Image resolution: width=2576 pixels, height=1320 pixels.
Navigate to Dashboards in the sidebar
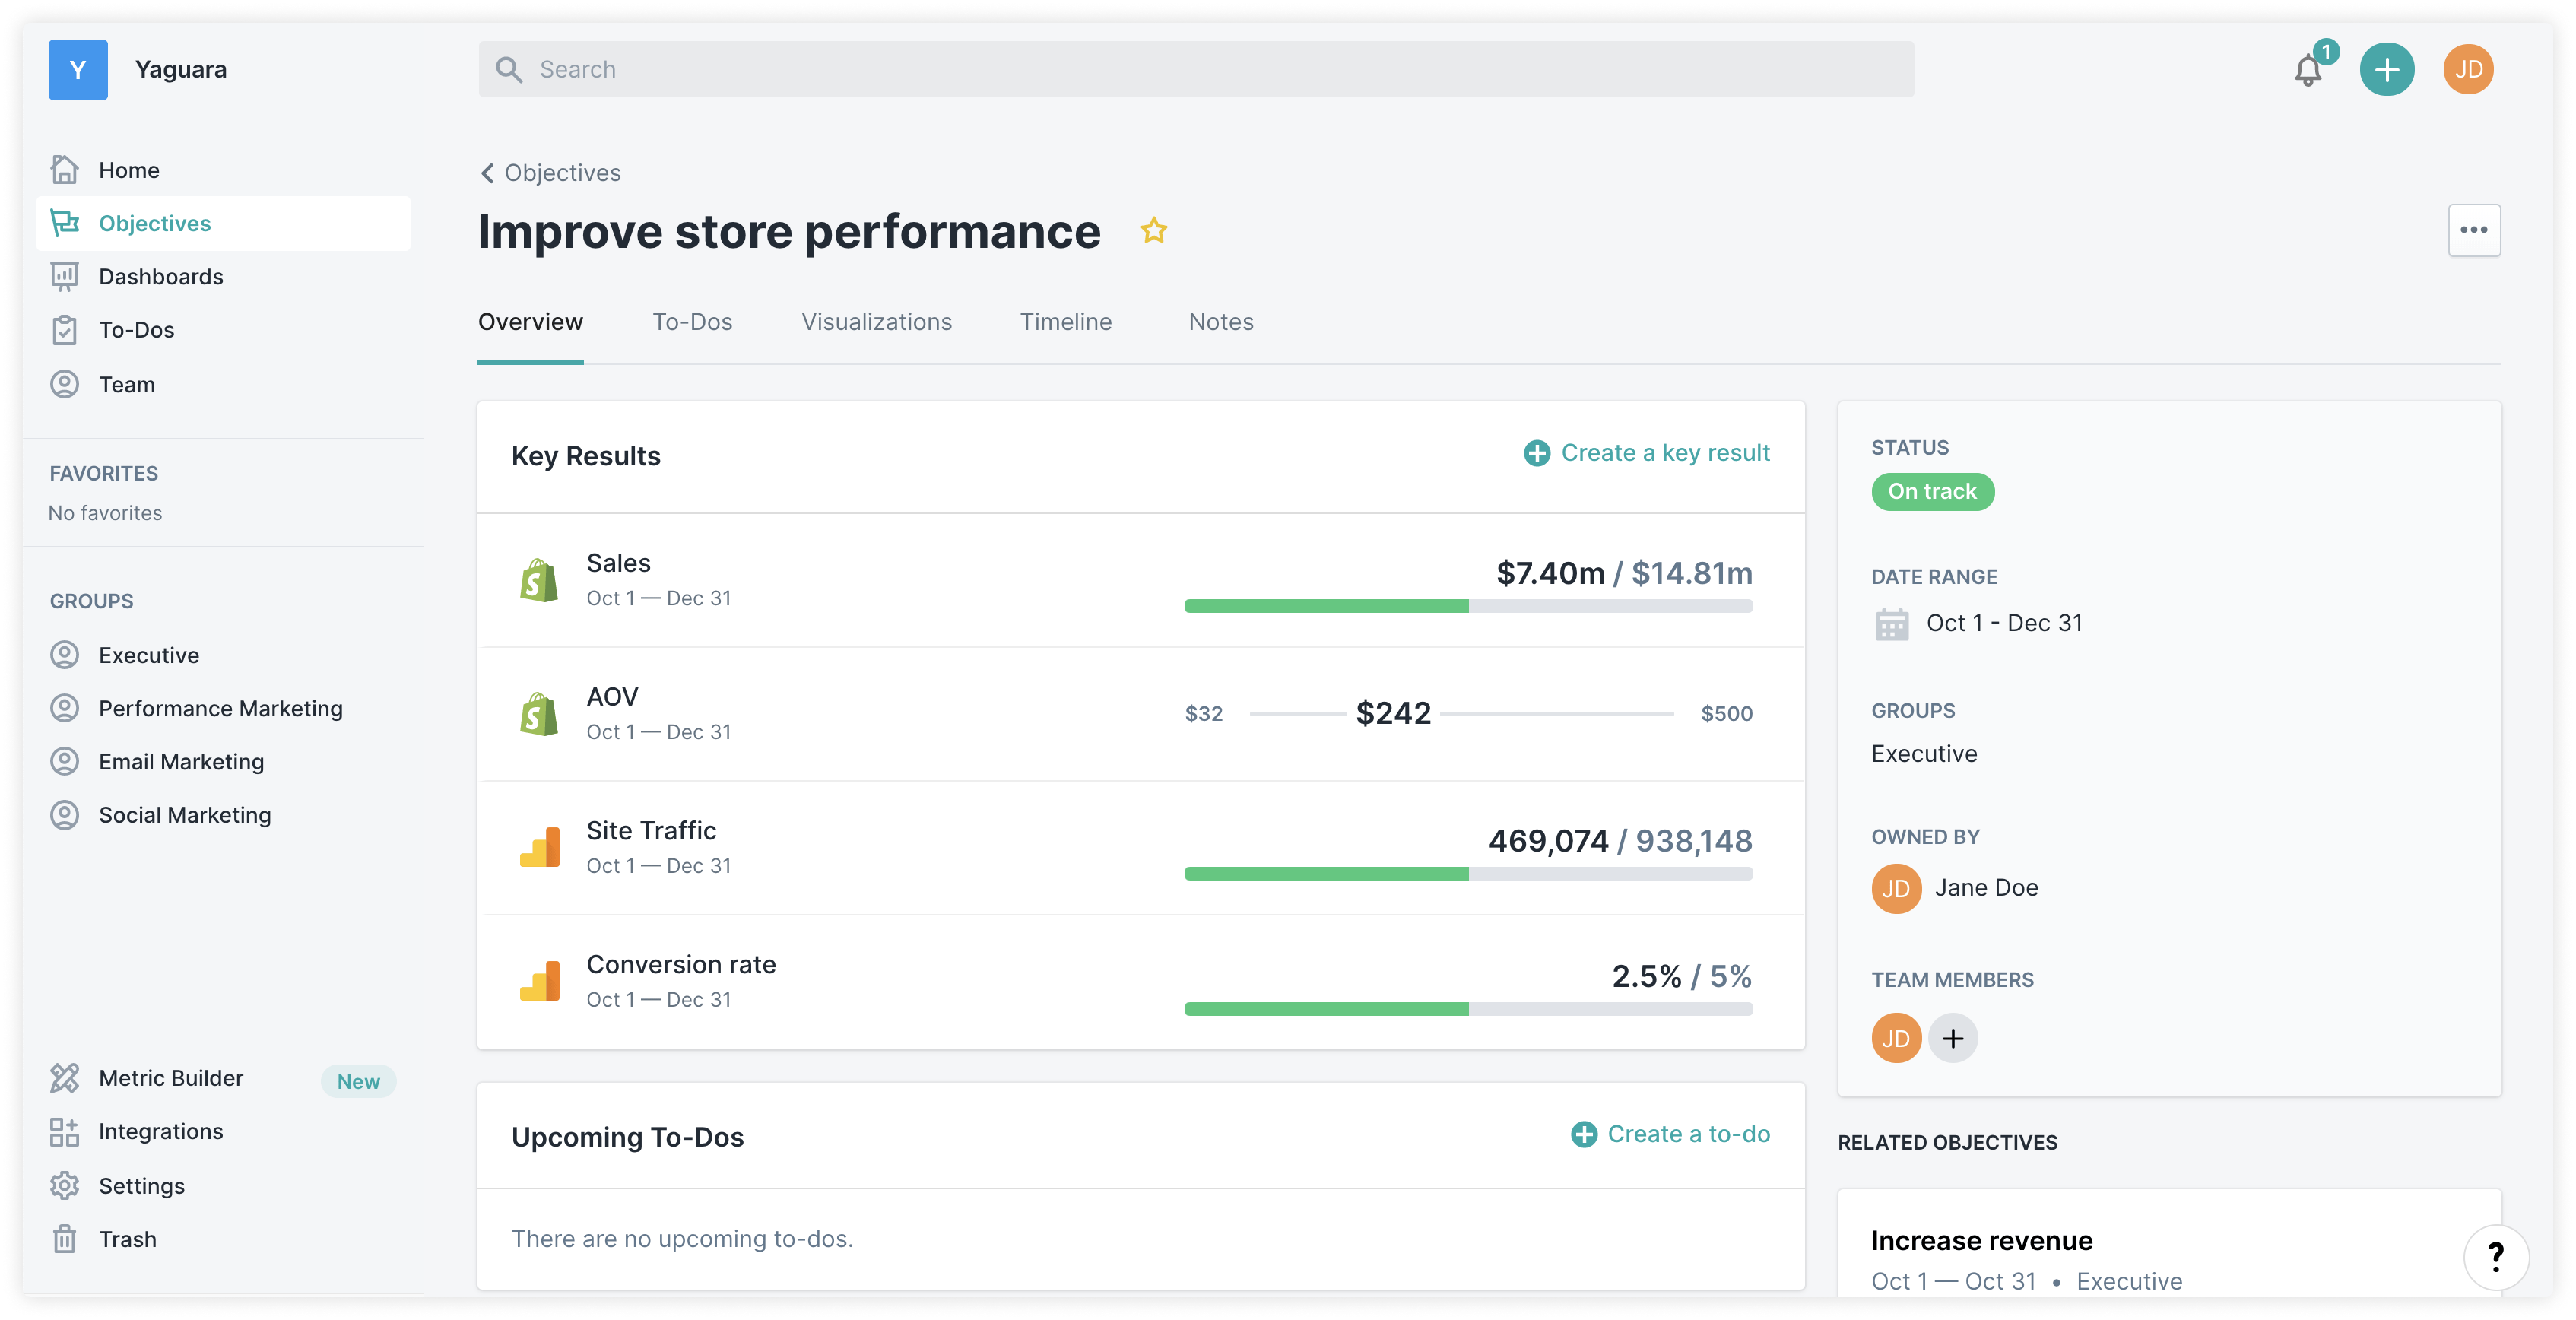160,277
